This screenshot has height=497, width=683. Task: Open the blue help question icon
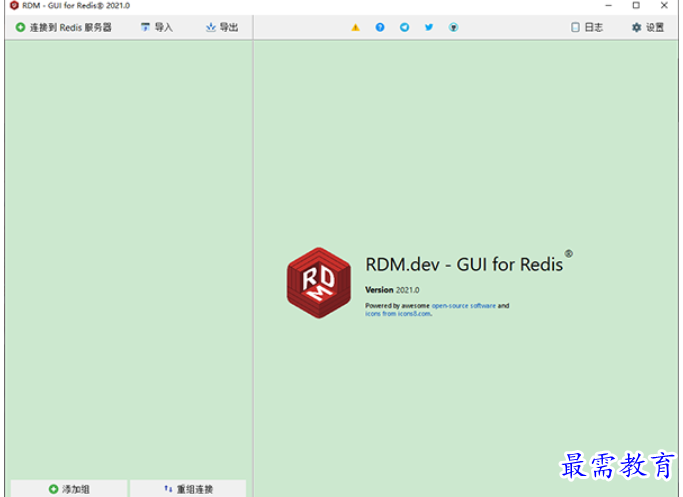click(x=380, y=27)
